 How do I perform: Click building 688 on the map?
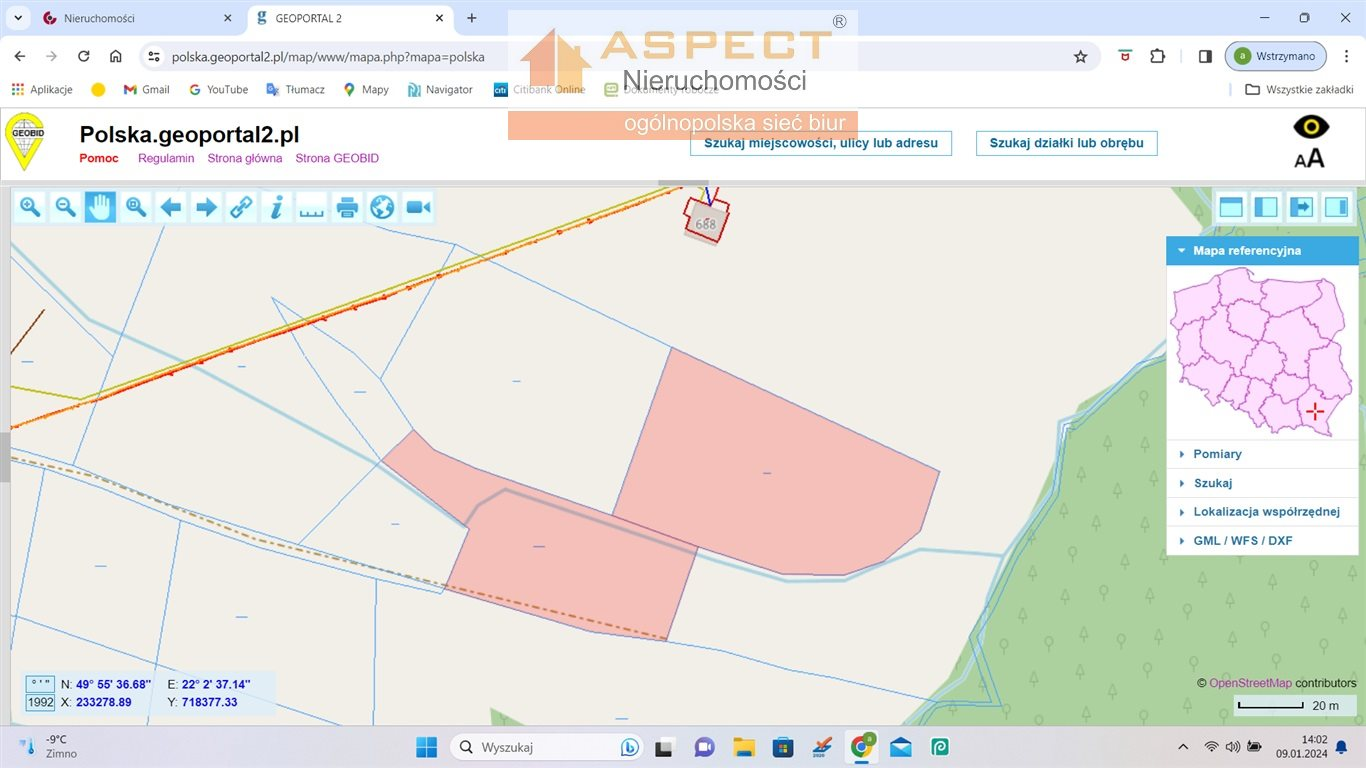(706, 222)
